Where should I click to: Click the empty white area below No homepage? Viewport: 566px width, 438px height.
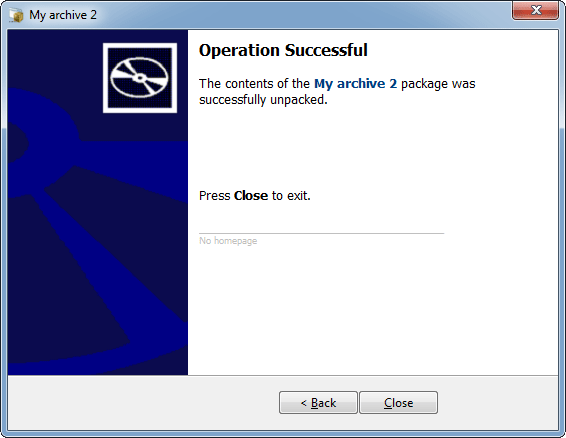tap(372, 311)
